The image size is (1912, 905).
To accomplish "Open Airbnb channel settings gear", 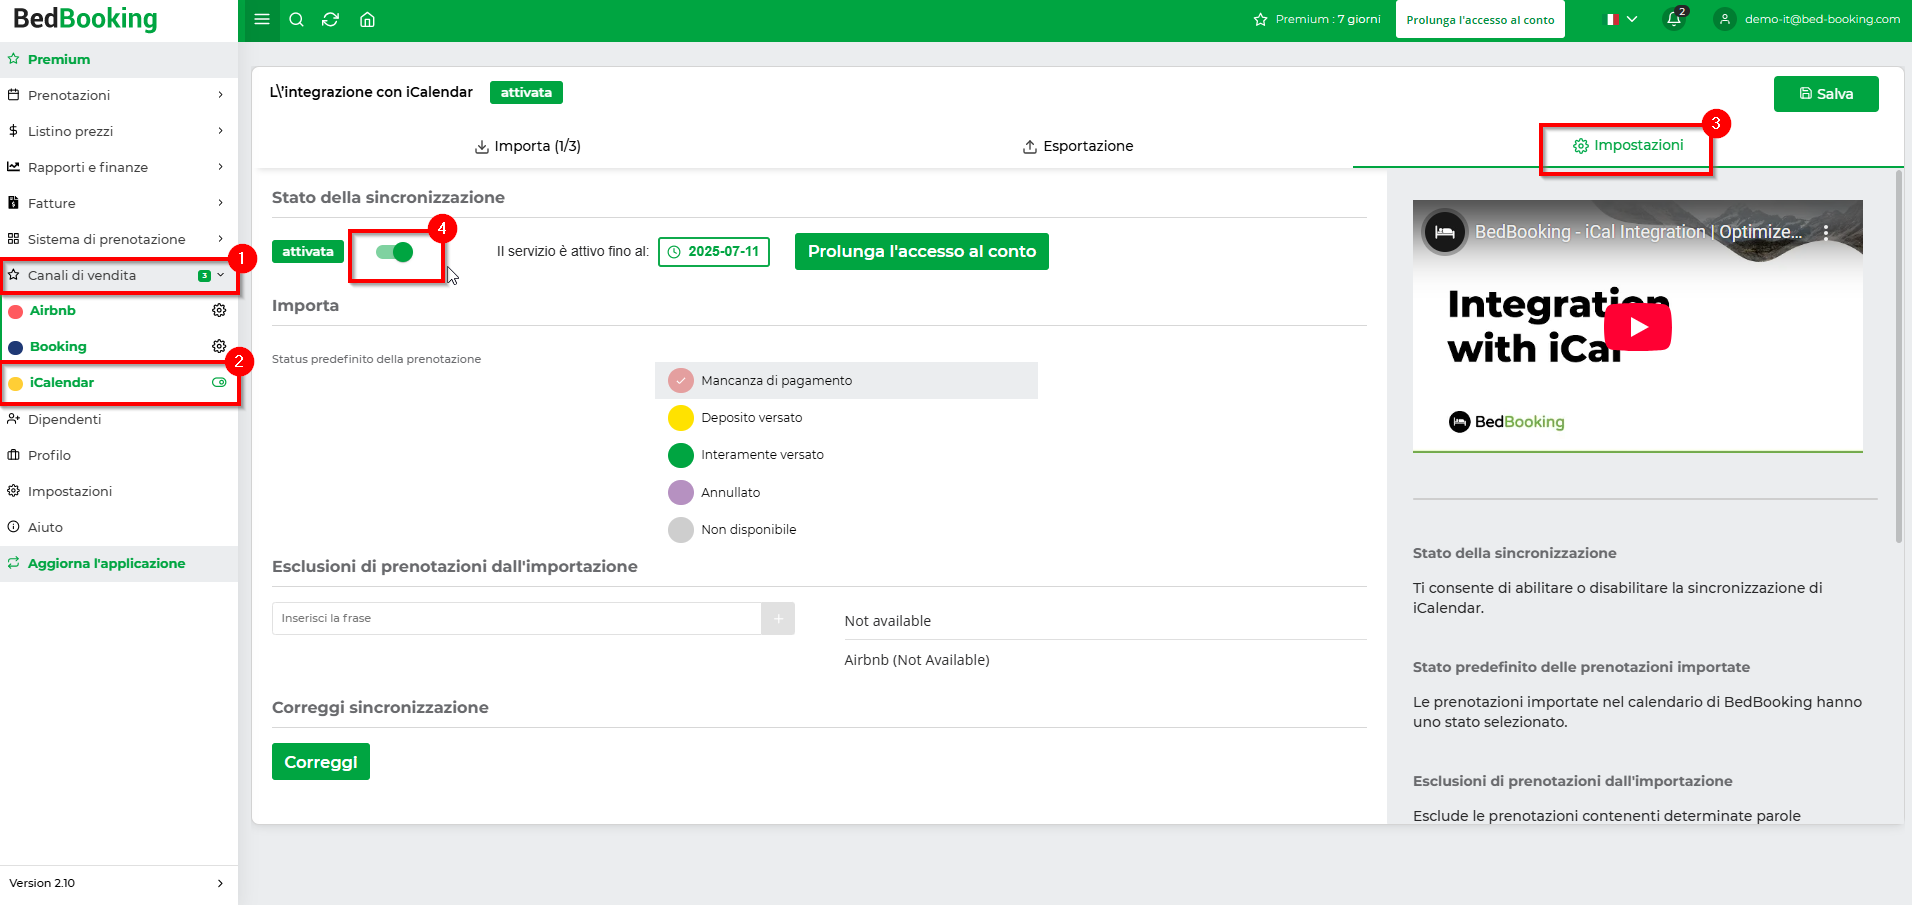I will point(219,310).
